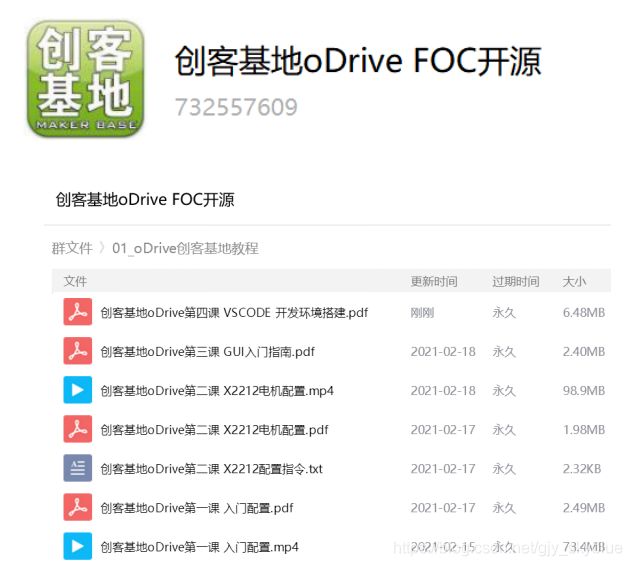Click 永久 expiry in 第一课 入门配置.pdf row
Screen dimensions: 632x566
pyautogui.click(x=504, y=508)
